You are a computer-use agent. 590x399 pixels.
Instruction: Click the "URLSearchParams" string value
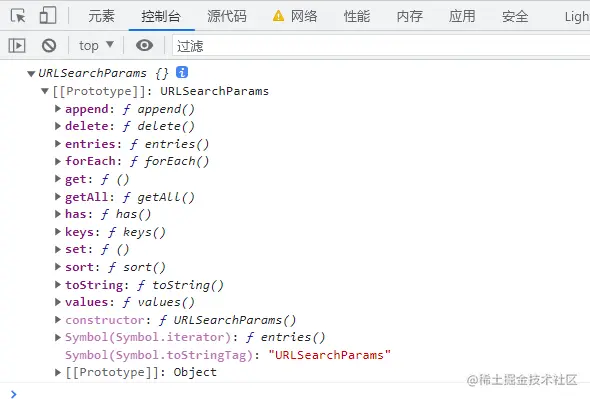[x=329, y=355]
